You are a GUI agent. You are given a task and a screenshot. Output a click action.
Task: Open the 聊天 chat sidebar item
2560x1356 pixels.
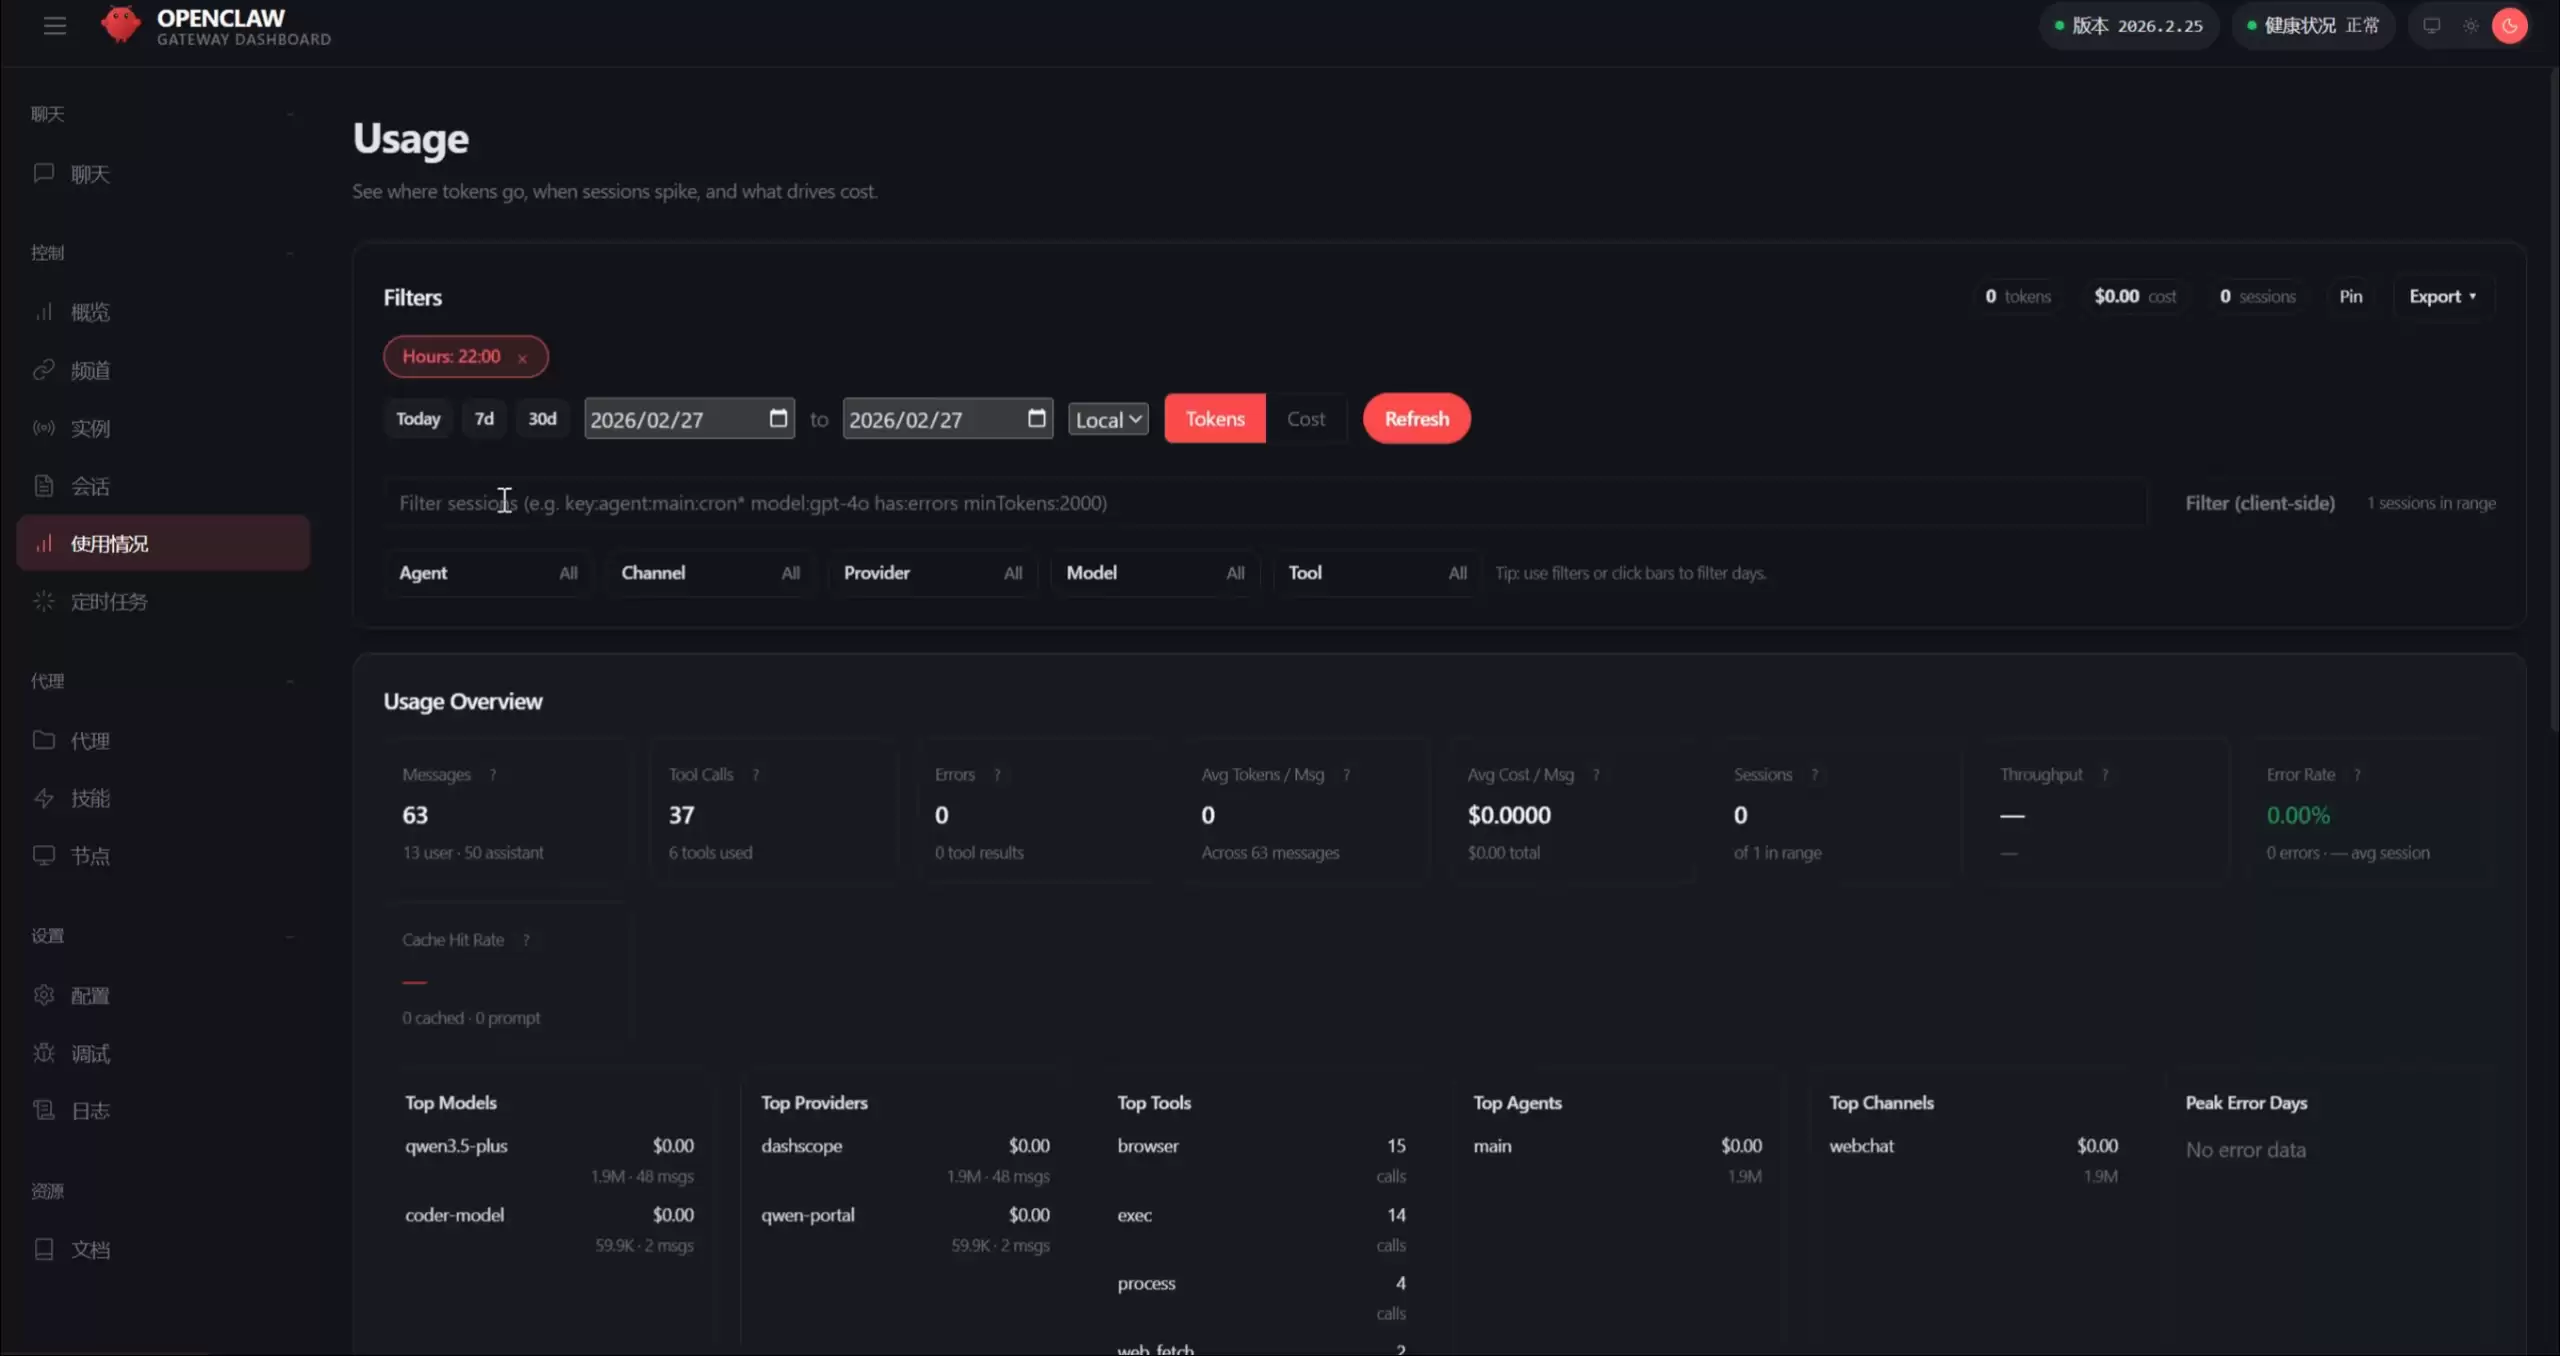click(90, 174)
